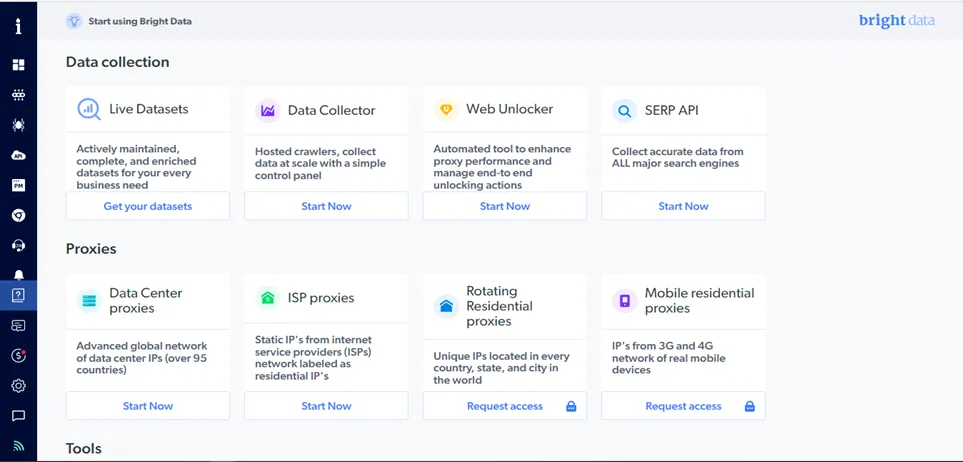Open the cloud API icon in sidebar
Screen dimensions: 963x462
click(x=18, y=155)
